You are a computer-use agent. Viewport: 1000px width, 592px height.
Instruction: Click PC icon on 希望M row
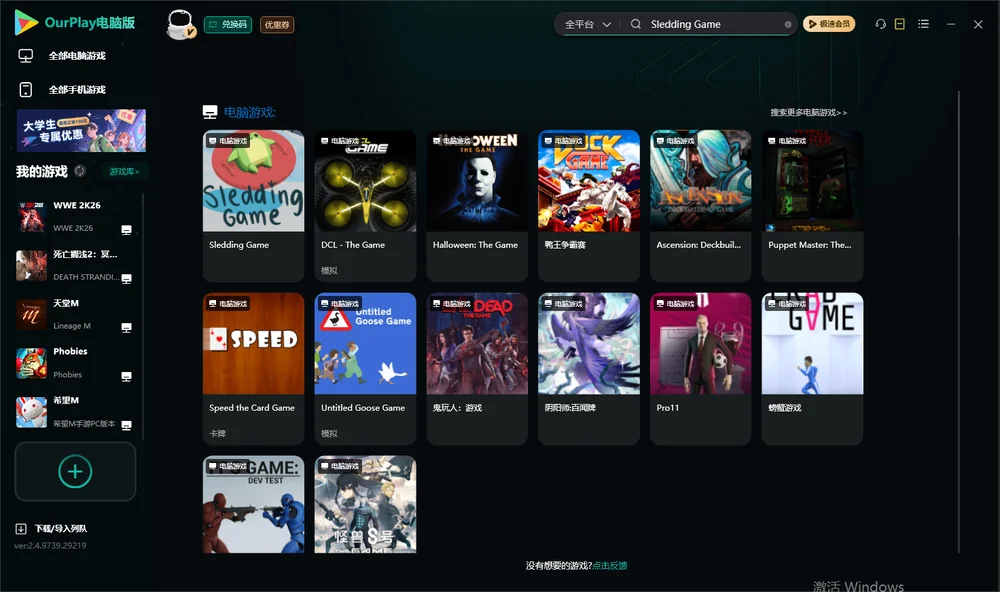click(126, 426)
